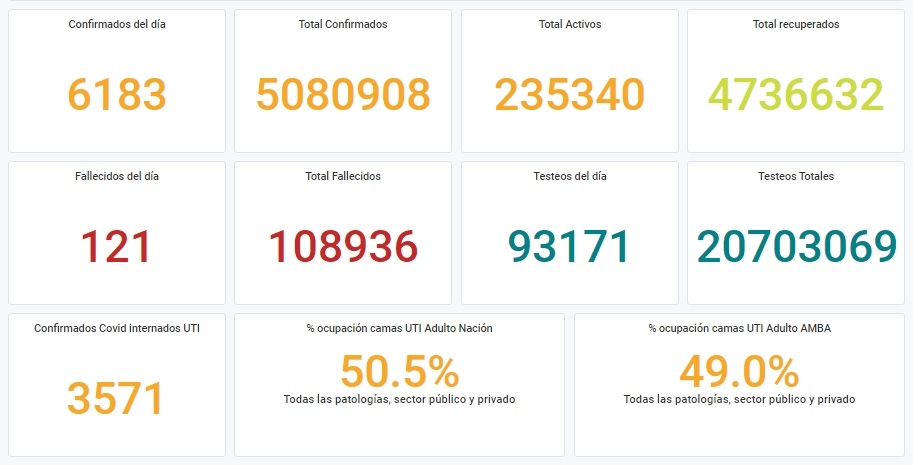Select the Total Activos card
The width and height of the screenshot is (913, 465).
click(569, 81)
